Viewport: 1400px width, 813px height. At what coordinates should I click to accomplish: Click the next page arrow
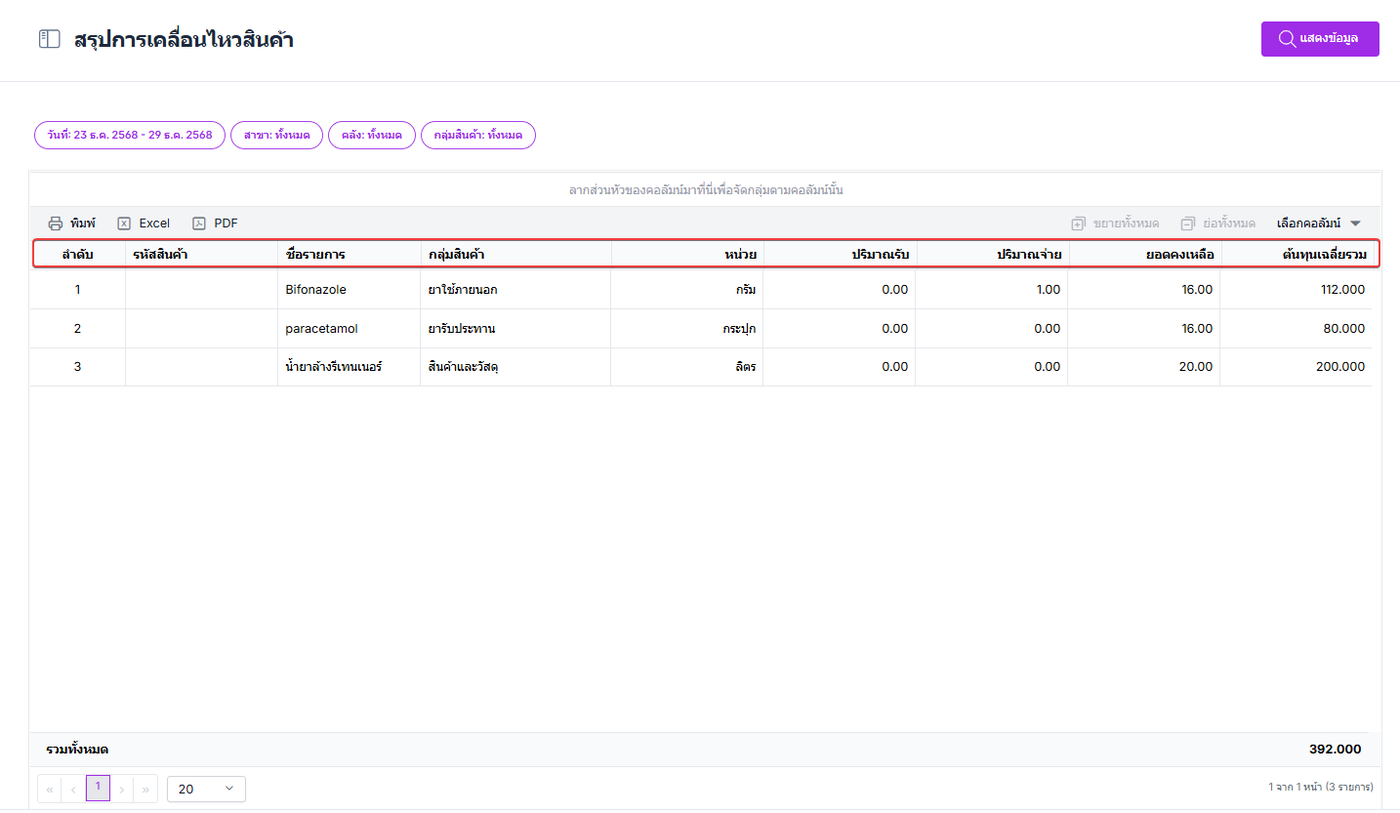[122, 789]
